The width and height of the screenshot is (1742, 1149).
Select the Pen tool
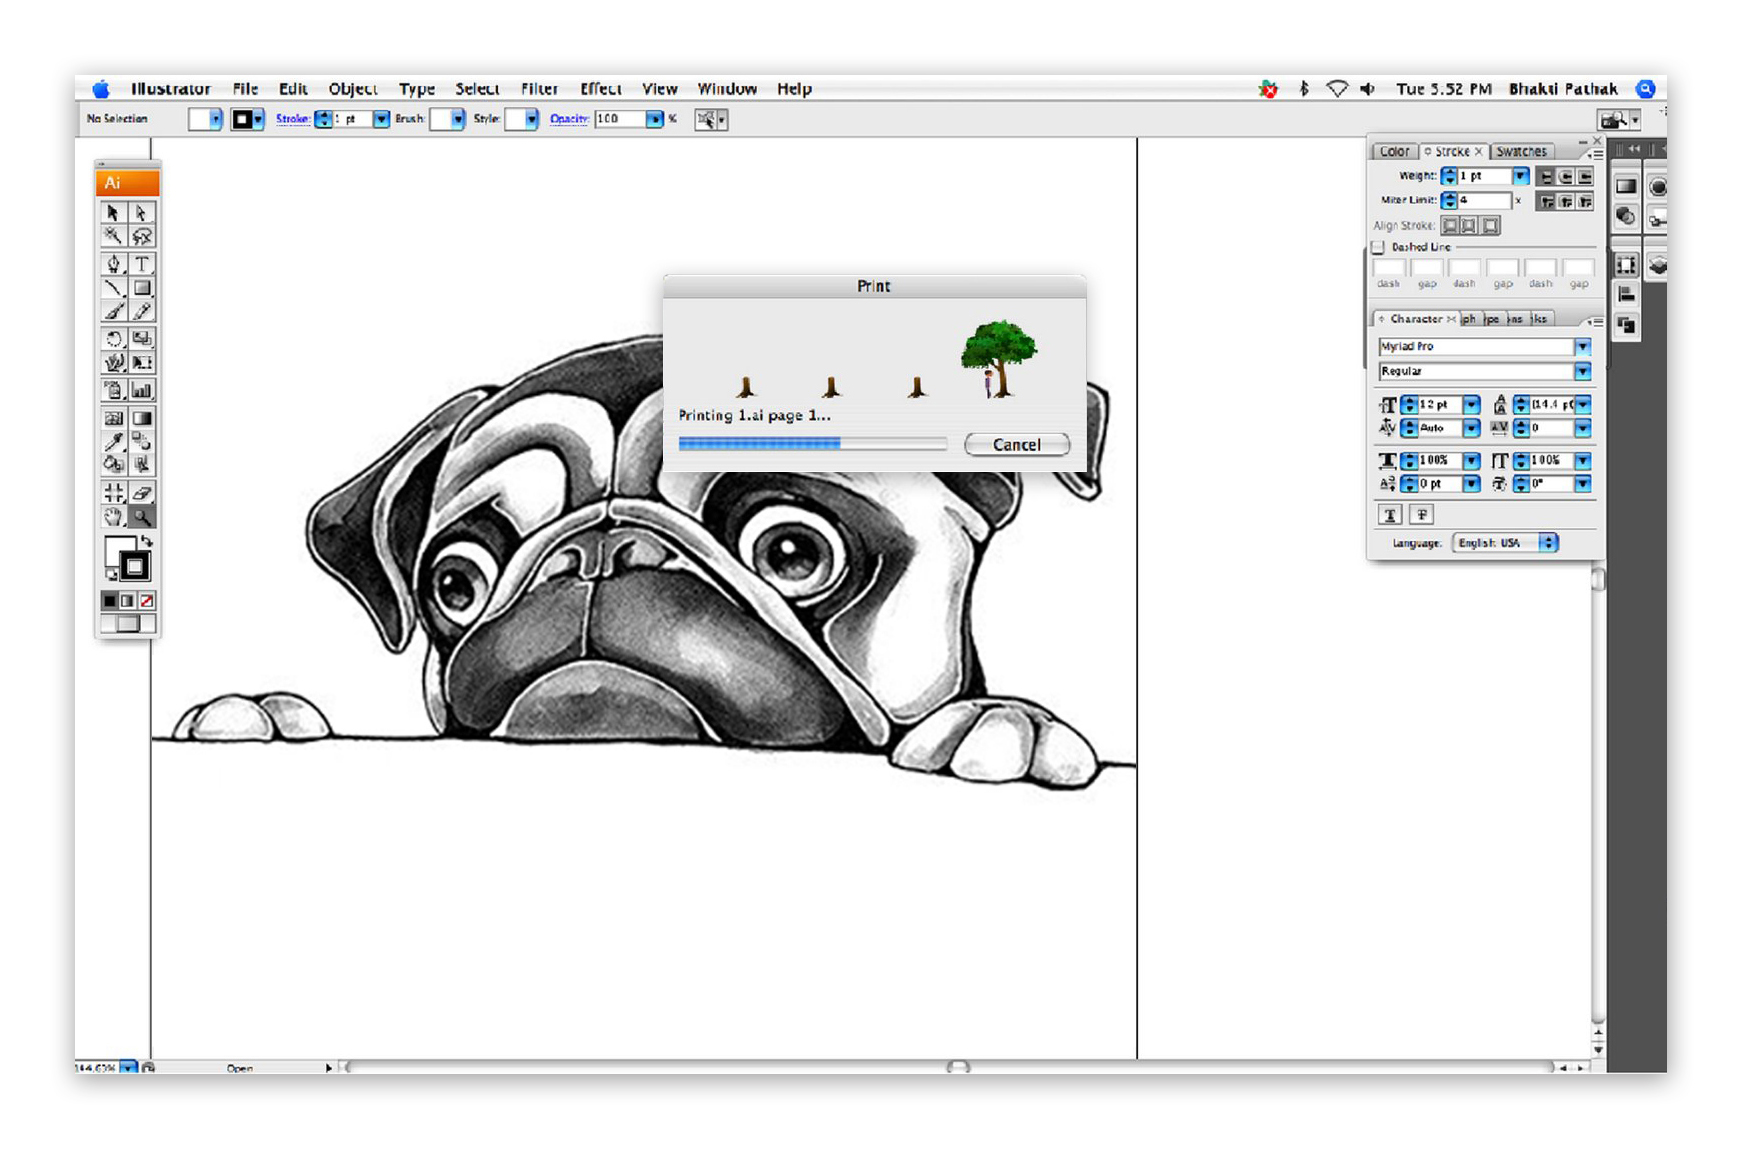(x=113, y=264)
